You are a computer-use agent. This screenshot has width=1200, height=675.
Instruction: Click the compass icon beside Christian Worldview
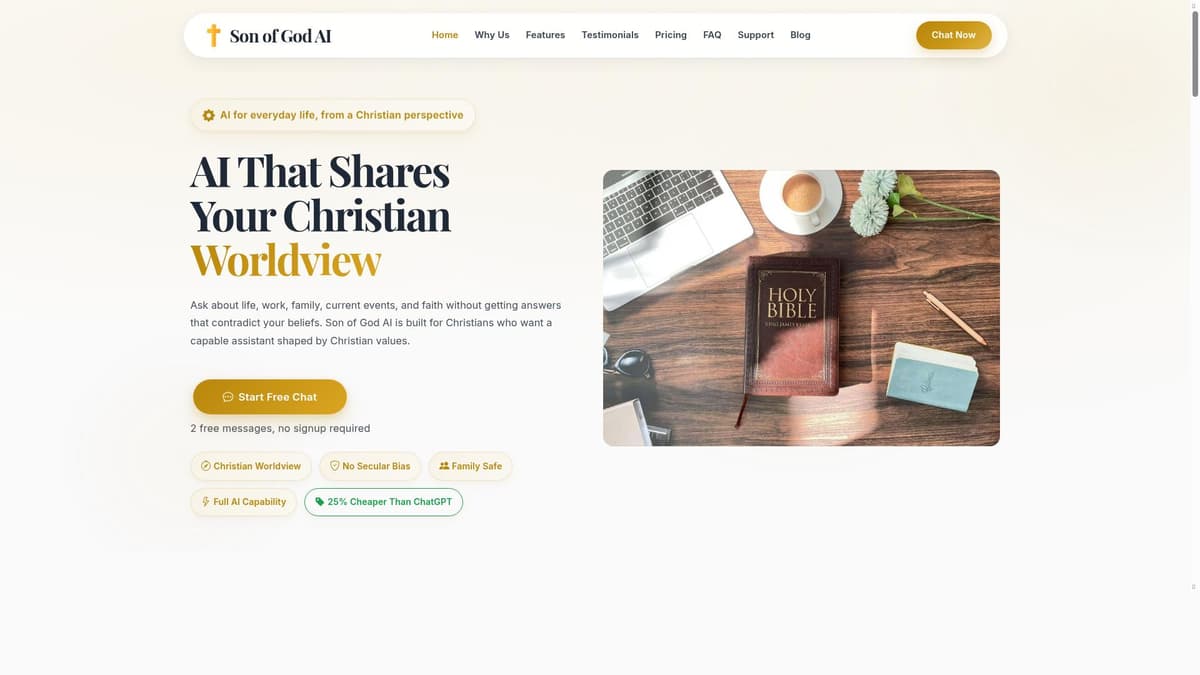(x=206, y=466)
